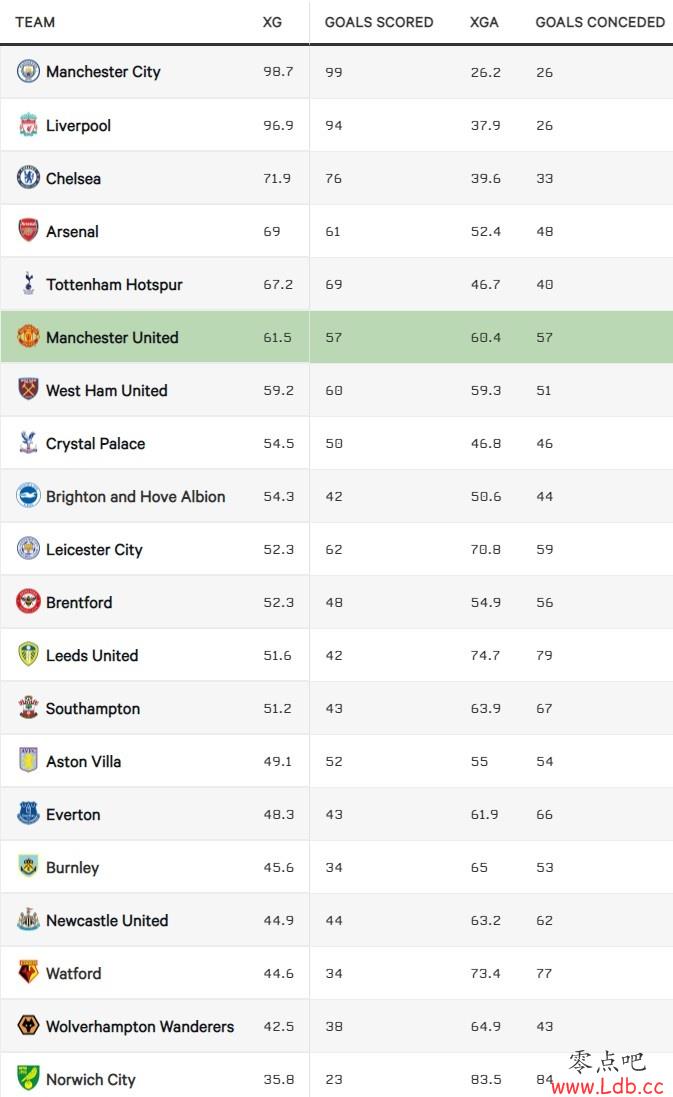Image resolution: width=673 pixels, height=1097 pixels.
Task: Open the Brighton and Hove Albion link
Action: 136,497
